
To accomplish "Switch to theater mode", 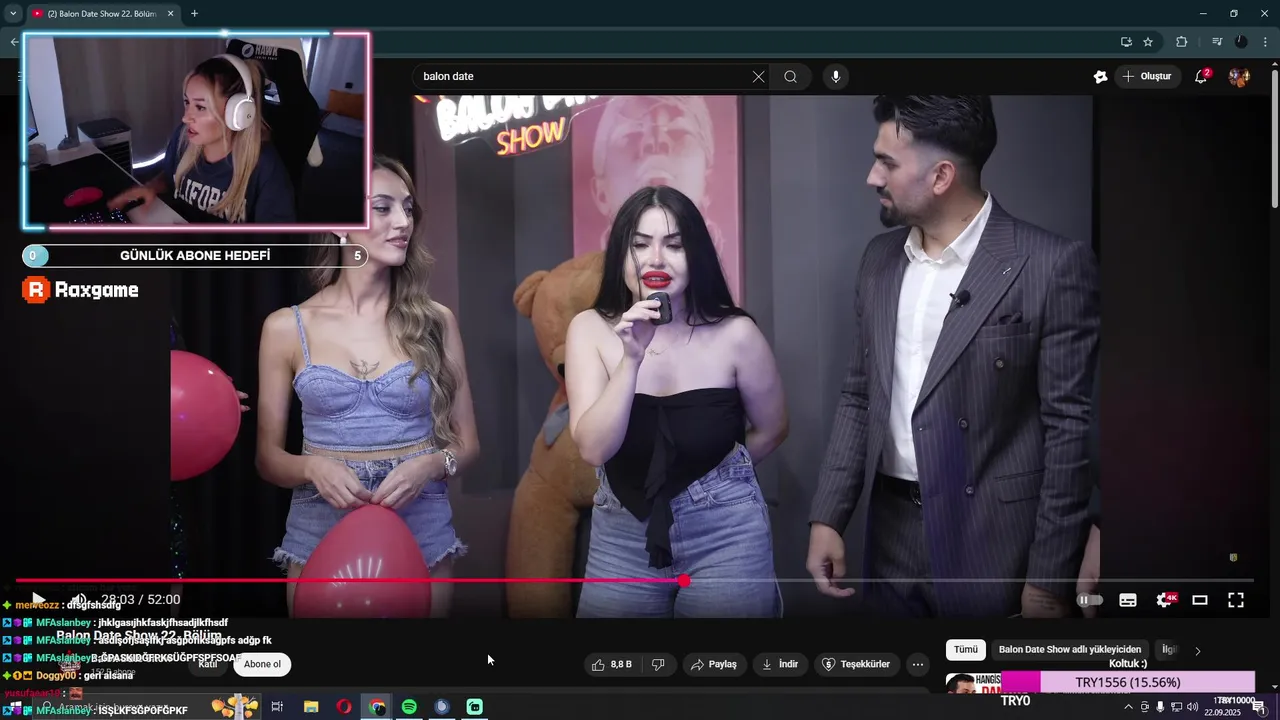I will pos(1200,600).
